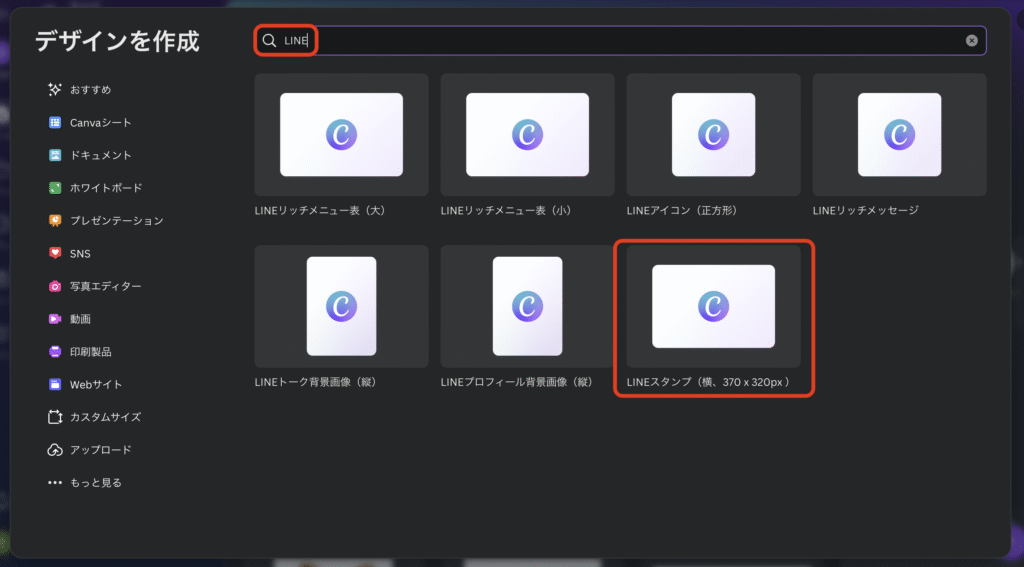Open LINEスタンプ thumbnail card
Image resolution: width=1024 pixels, height=567 pixels.
pyautogui.click(x=713, y=306)
